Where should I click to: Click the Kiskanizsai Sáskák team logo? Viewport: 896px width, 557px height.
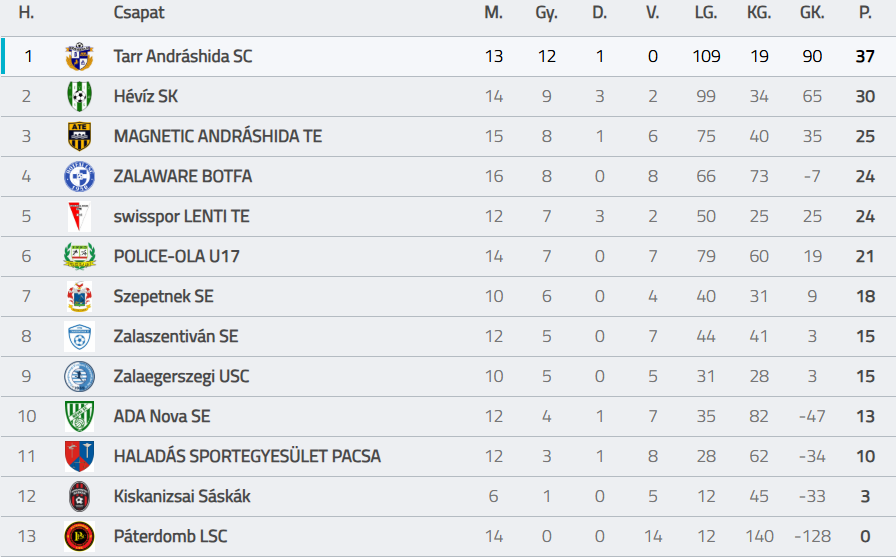[x=79, y=497]
